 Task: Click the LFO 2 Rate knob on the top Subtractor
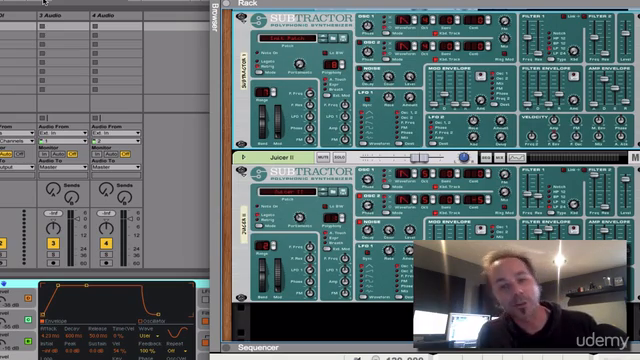(473, 120)
